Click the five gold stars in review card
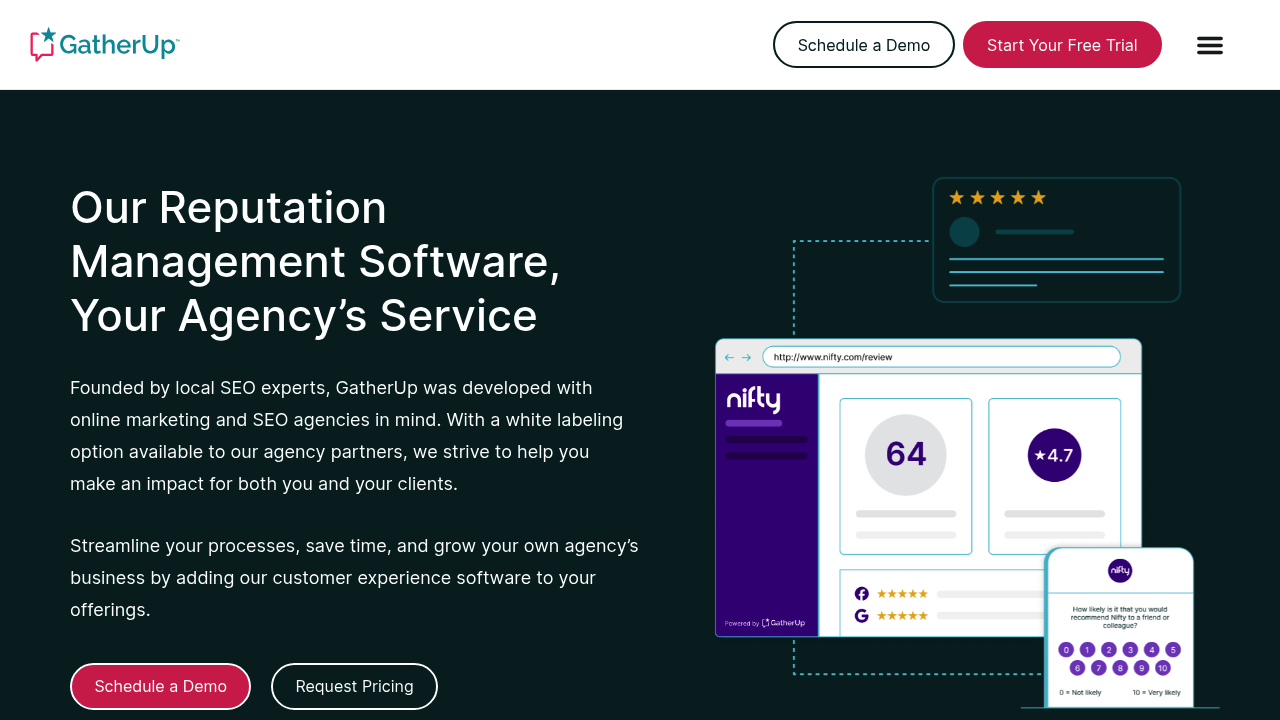The width and height of the screenshot is (1280, 720). [997, 198]
